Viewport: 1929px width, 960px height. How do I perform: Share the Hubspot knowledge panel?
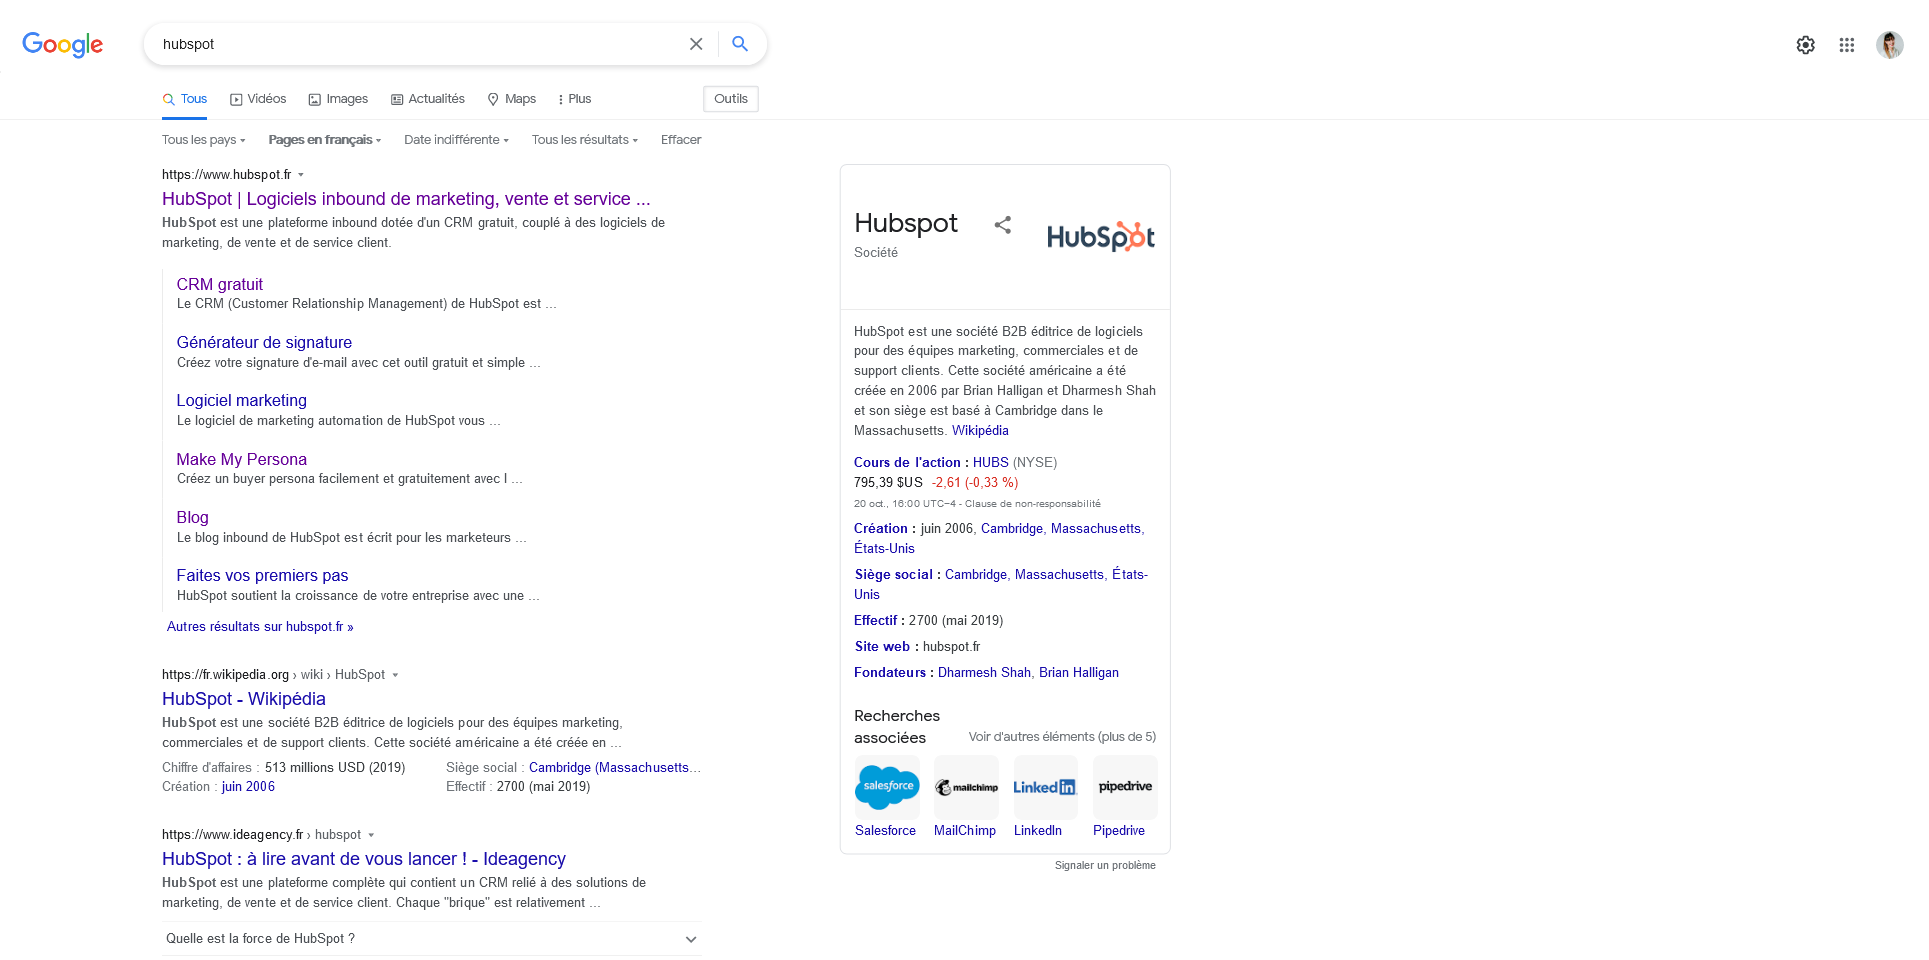1002,225
